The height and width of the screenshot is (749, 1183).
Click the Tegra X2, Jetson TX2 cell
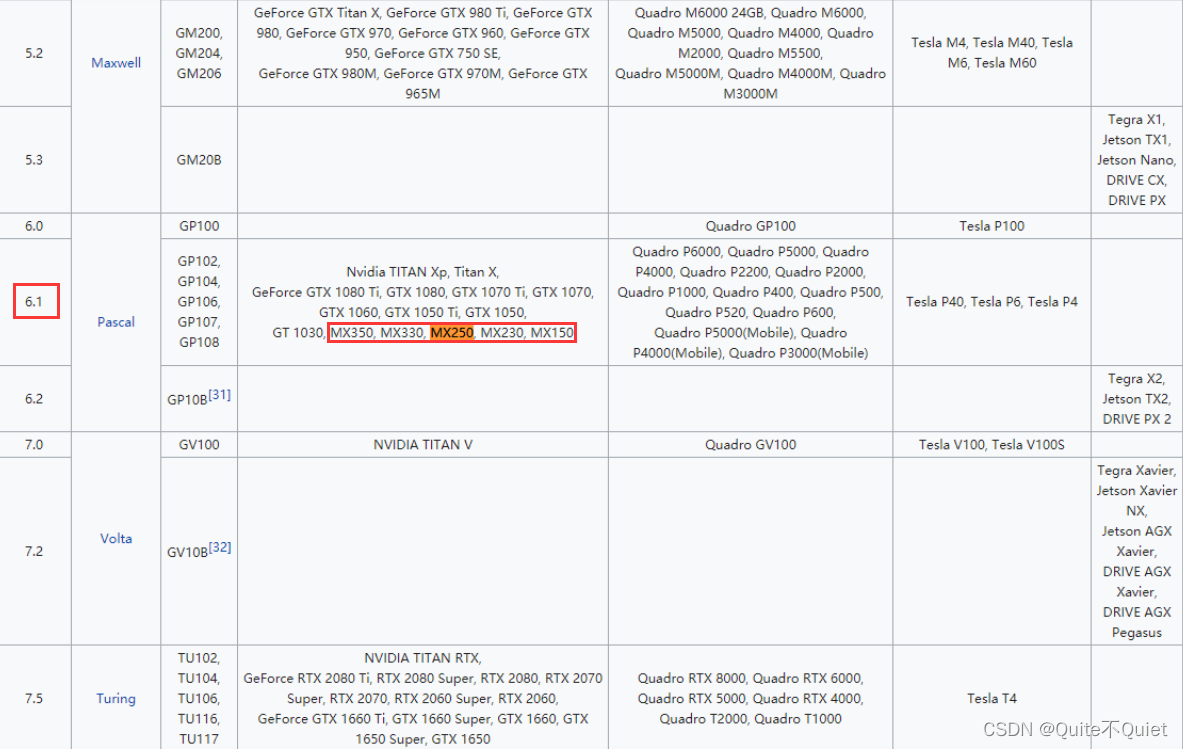1137,399
